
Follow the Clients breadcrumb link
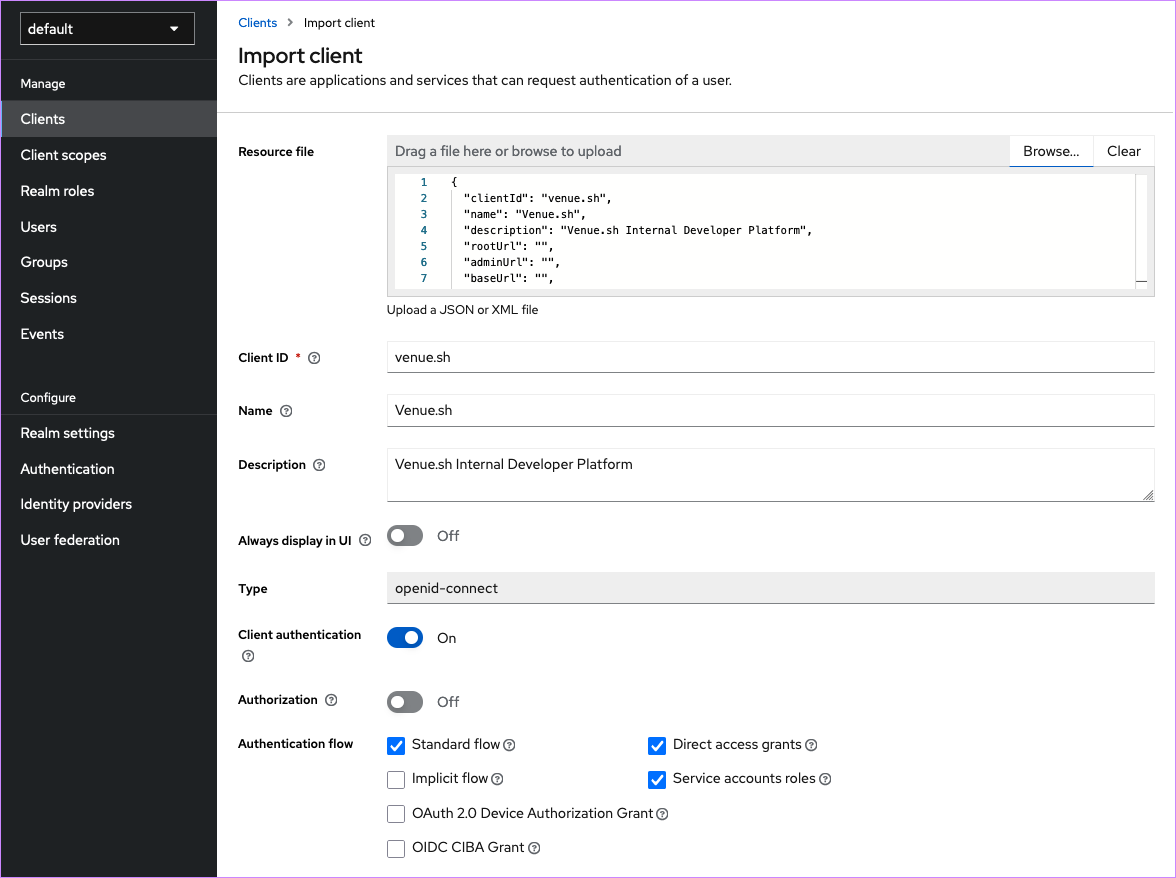[x=257, y=22]
